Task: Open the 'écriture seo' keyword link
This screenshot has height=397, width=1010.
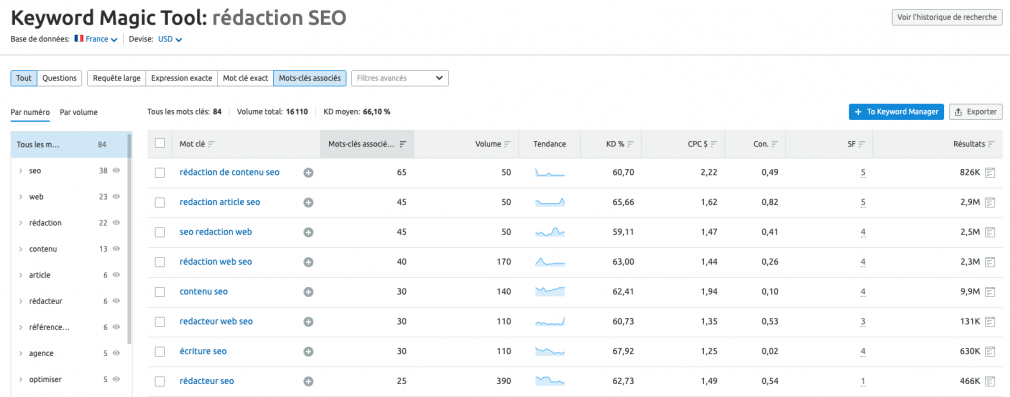Action: point(203,351)
